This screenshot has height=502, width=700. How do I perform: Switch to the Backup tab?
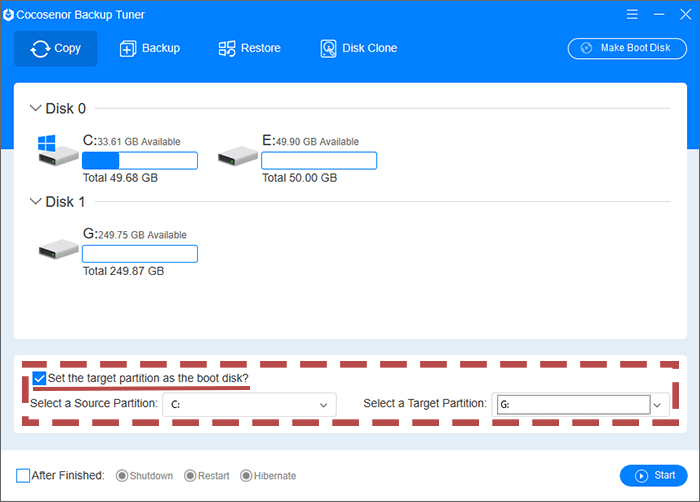(x=150, y=48)
